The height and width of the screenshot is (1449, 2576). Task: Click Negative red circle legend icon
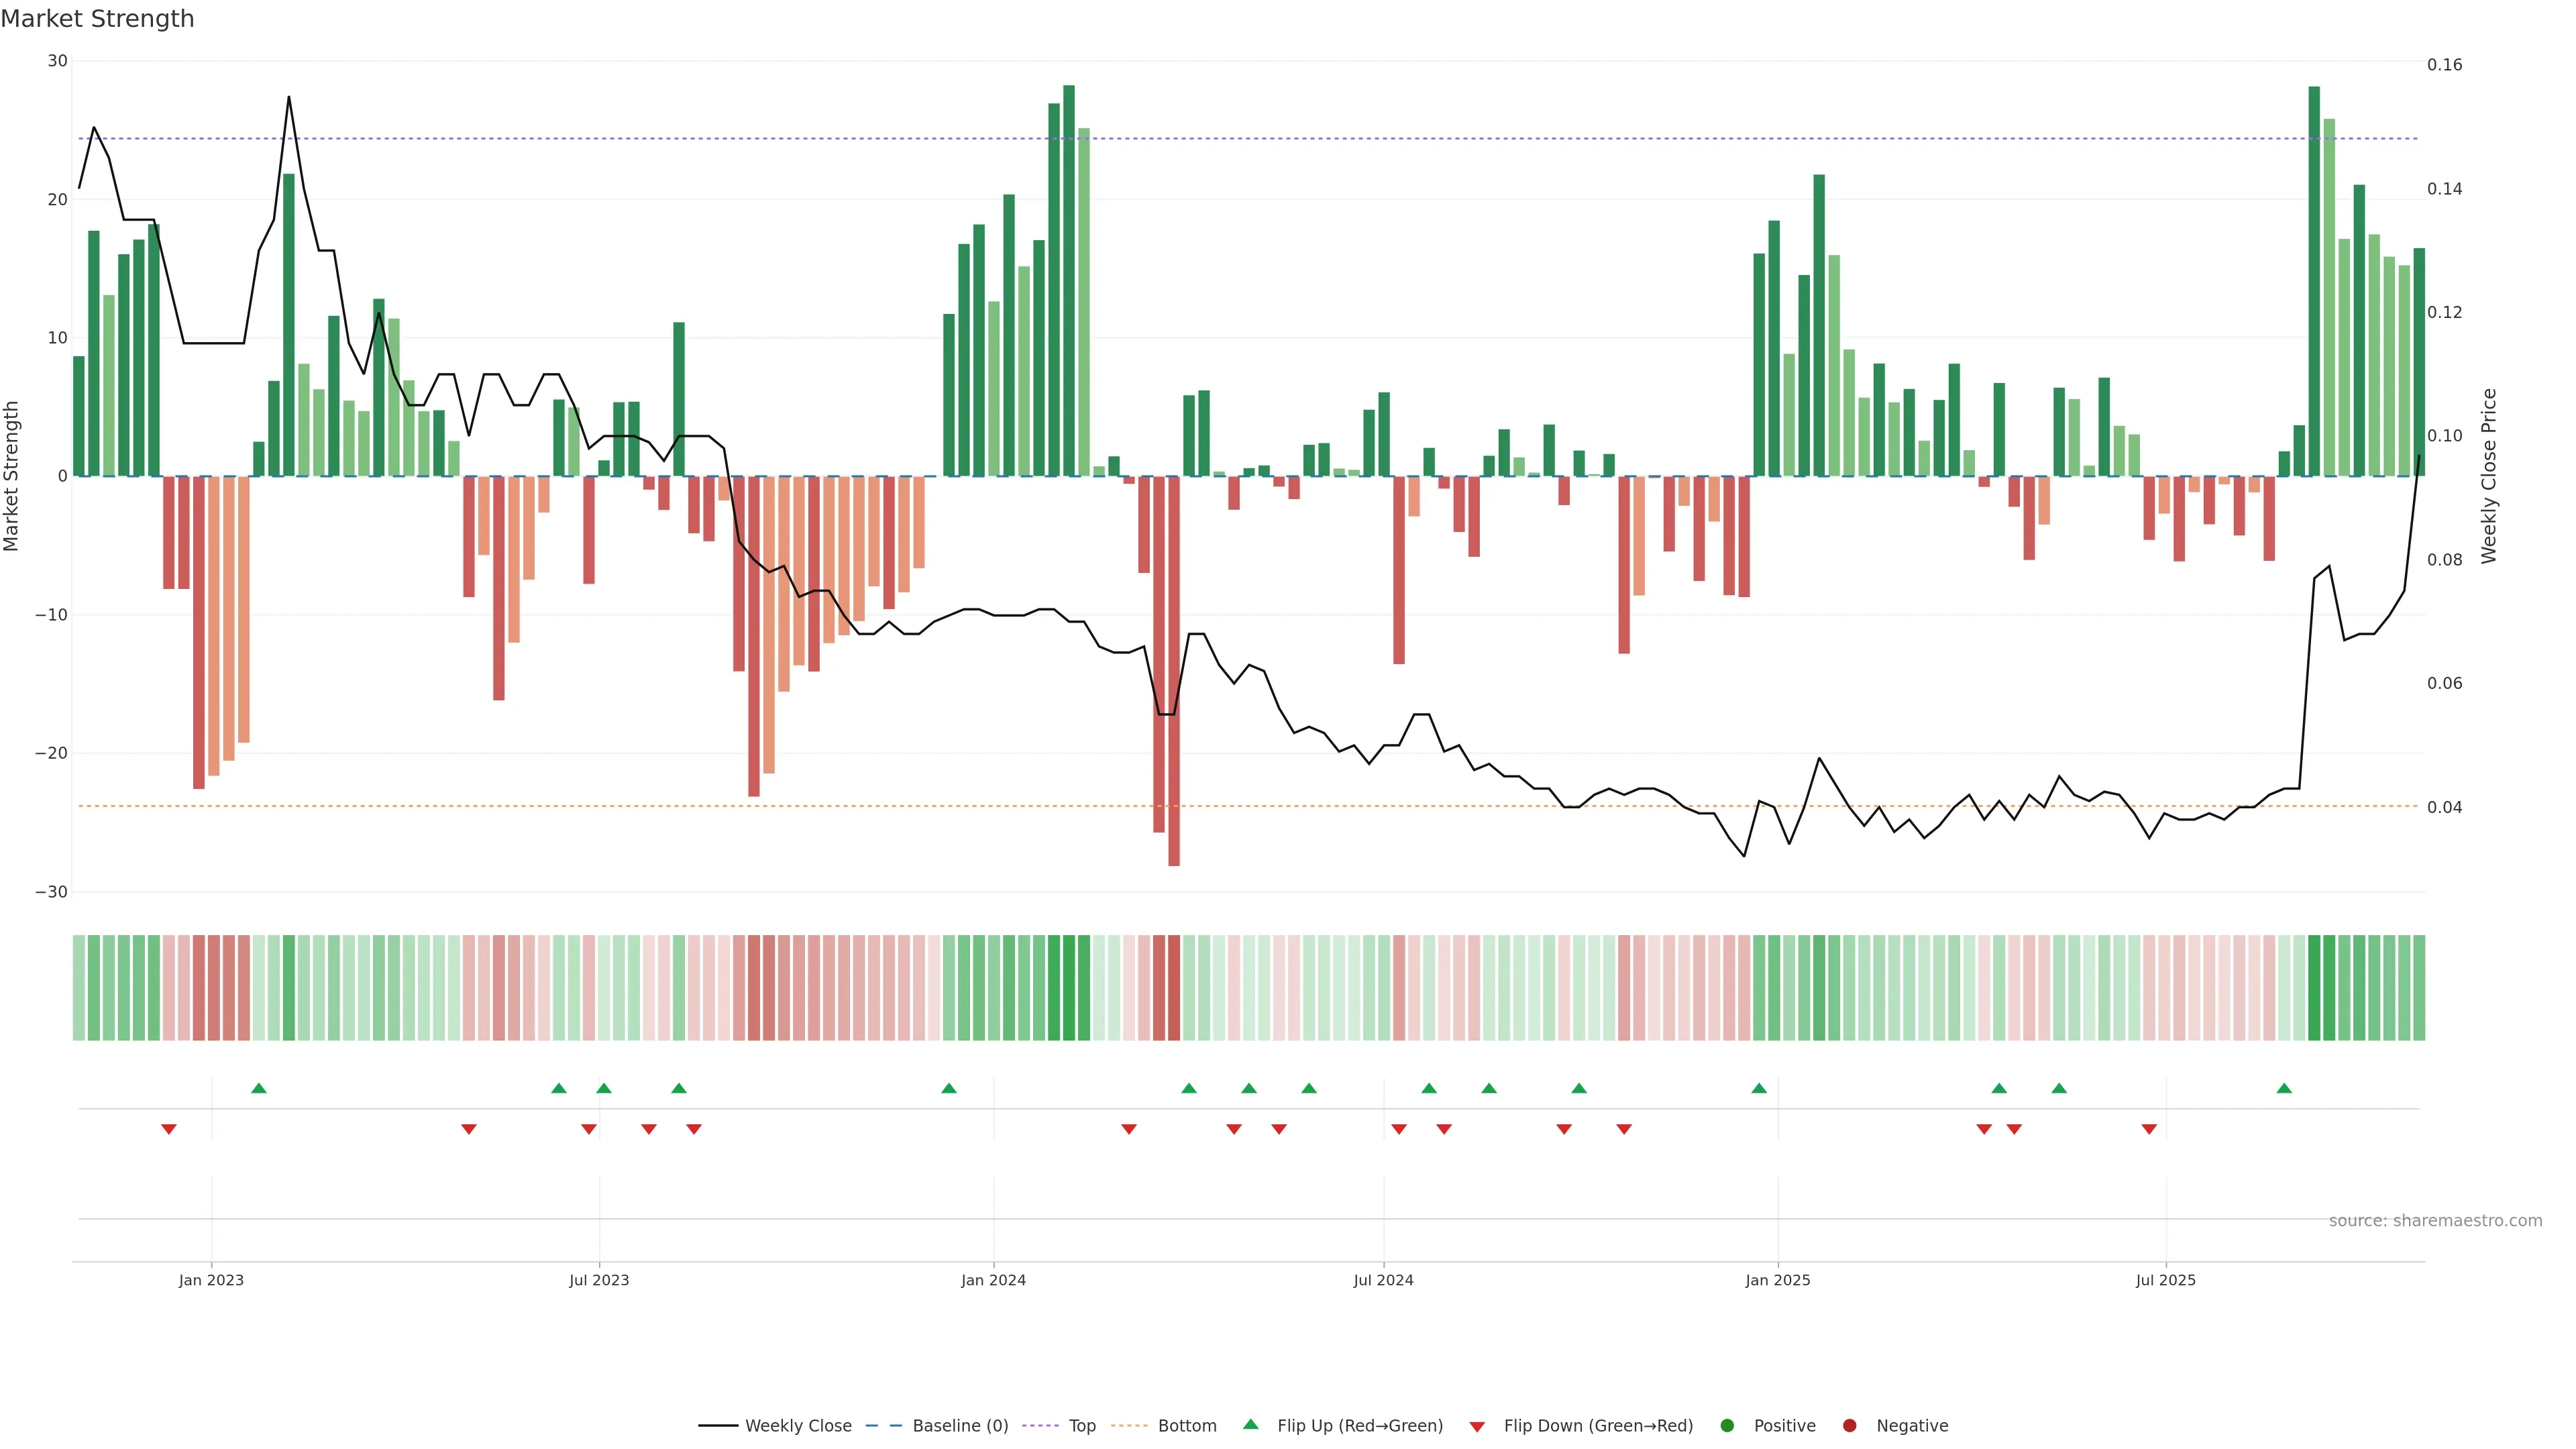pos(1849,1426)
